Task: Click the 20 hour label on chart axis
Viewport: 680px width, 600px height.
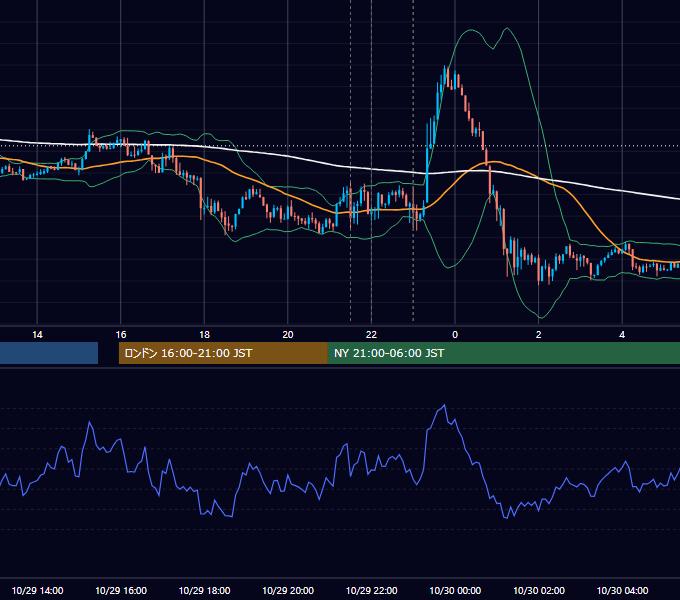Action: pyautogui.click(x=288, y=335)
